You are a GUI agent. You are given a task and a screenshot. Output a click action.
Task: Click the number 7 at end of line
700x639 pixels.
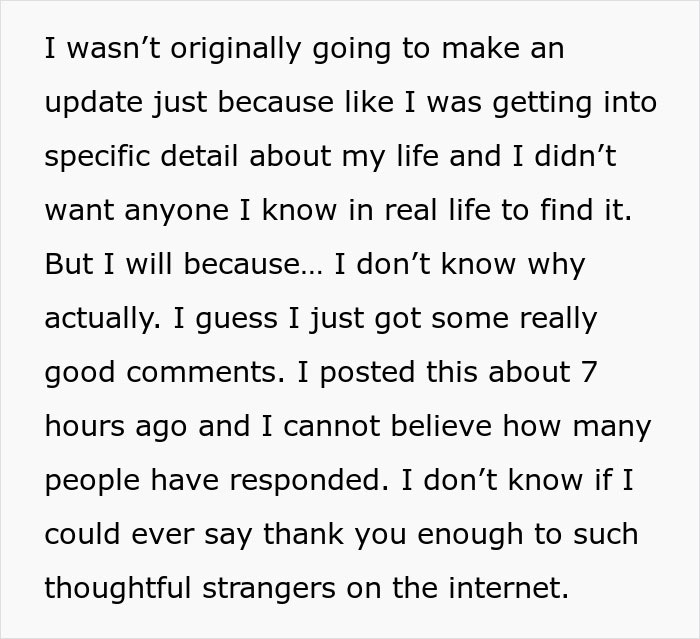[x=589, y=372]
